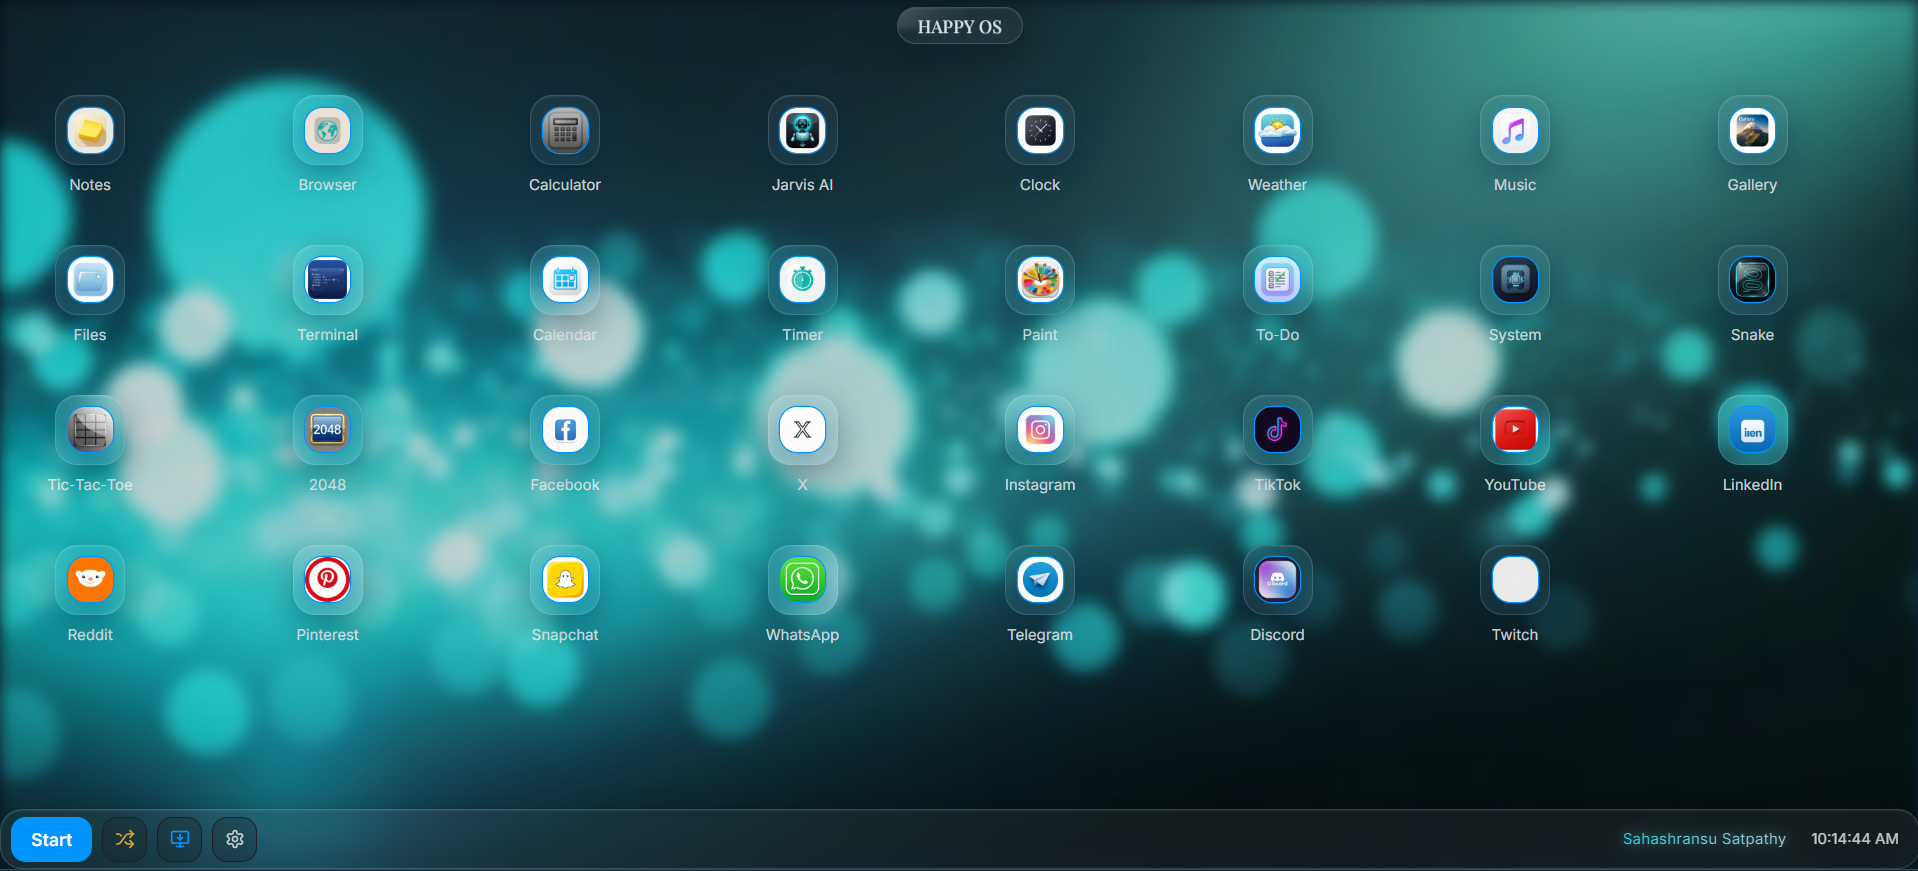Open settings gear in taskbar

coord(235,840)
